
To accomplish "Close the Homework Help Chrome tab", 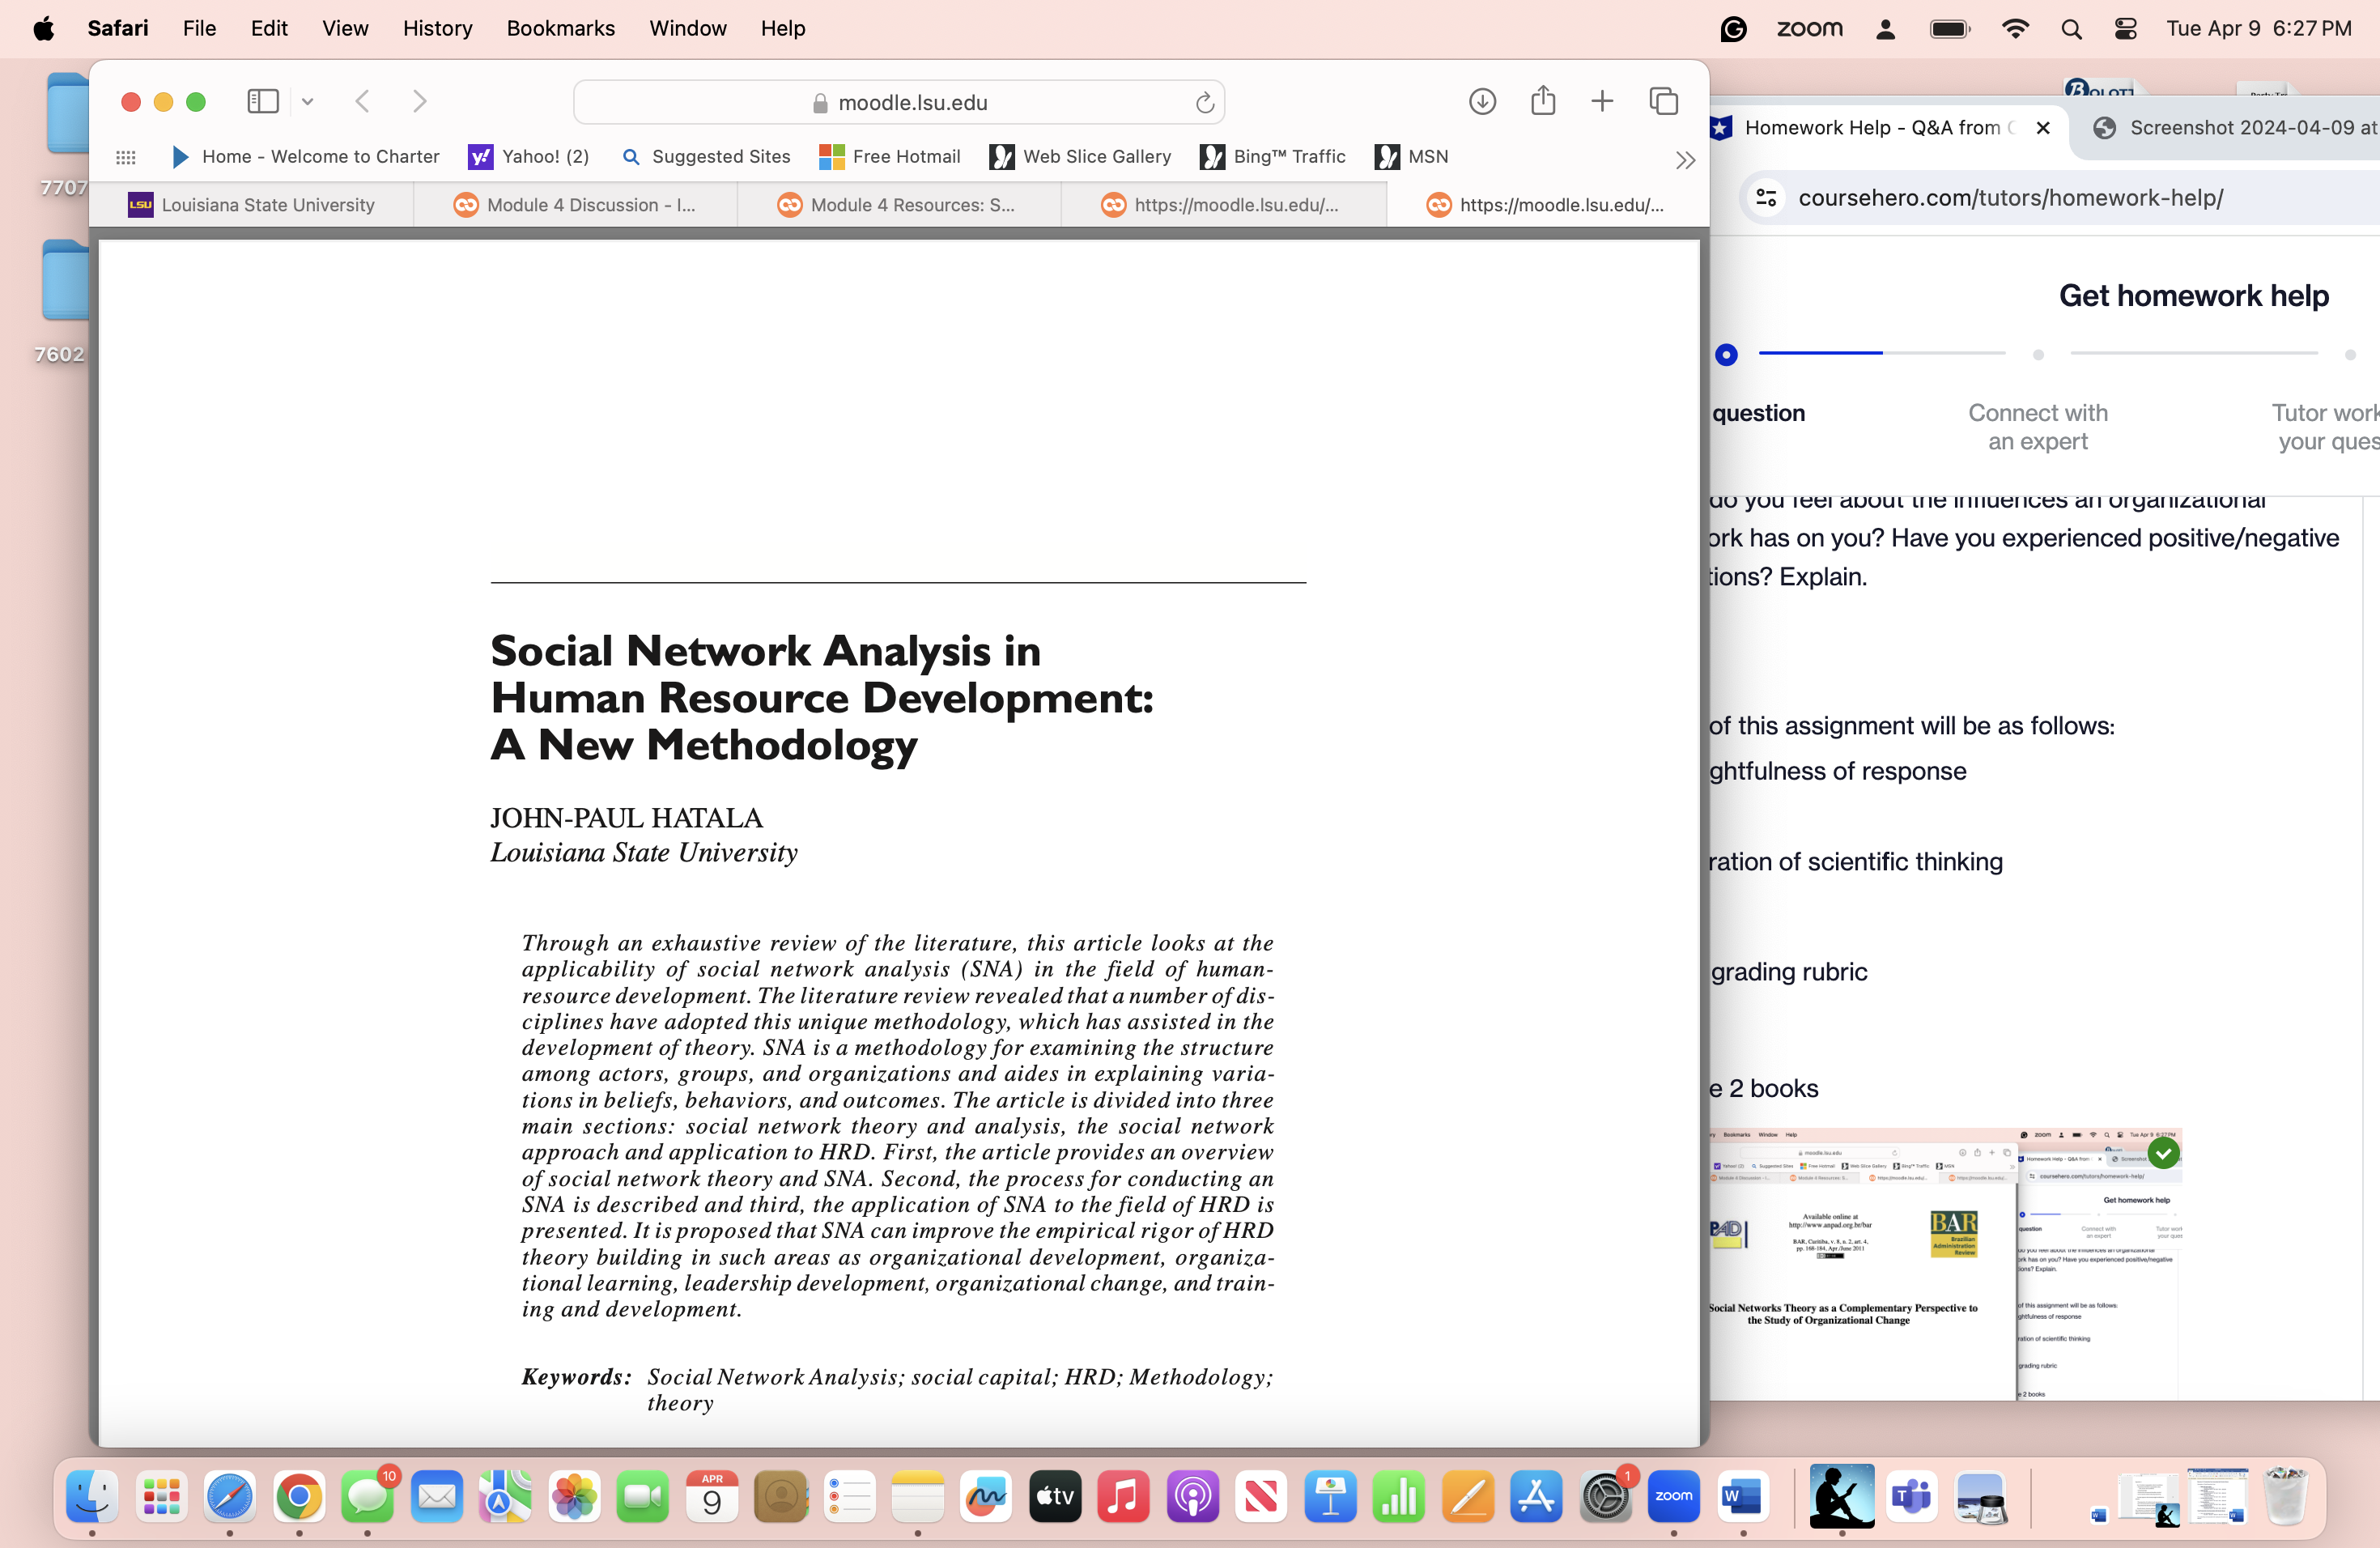I will click(x=2043, y=128).
